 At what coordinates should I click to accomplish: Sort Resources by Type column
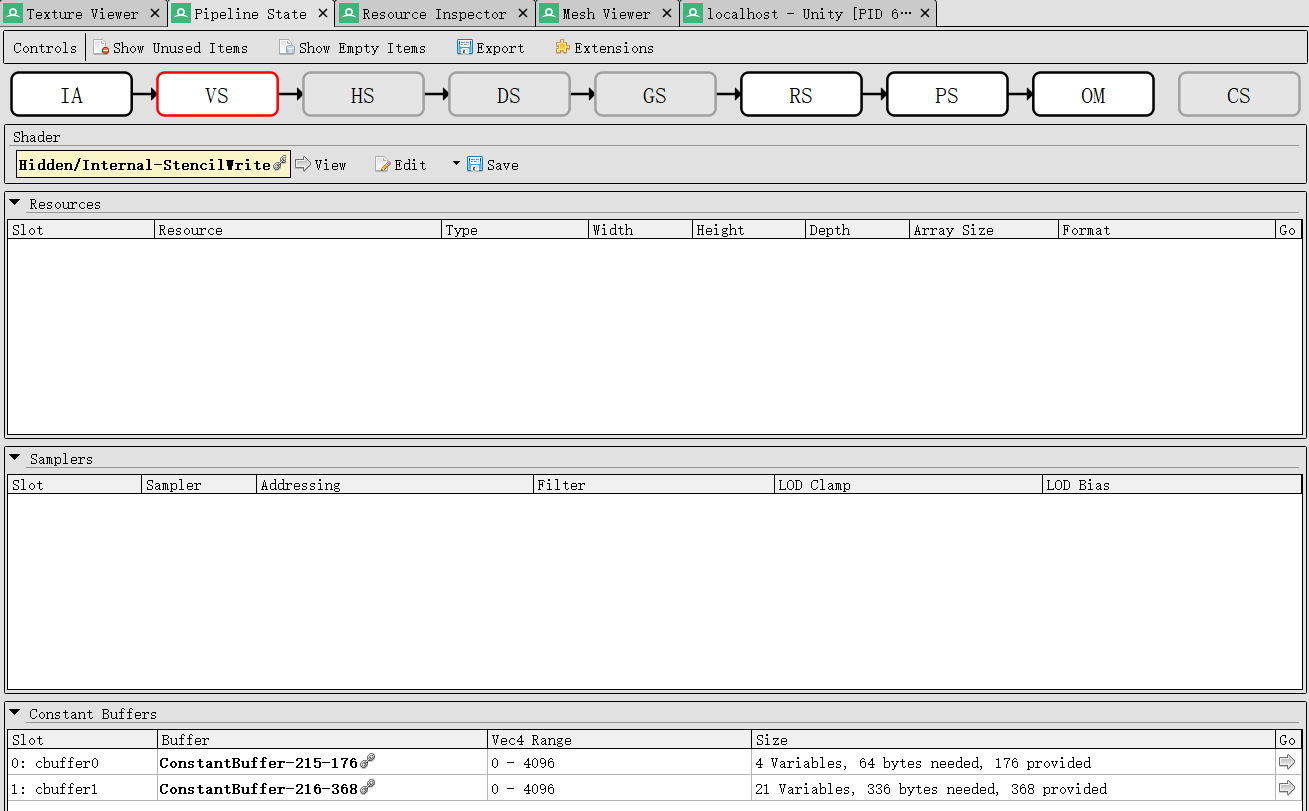click(x=515, y=230)
